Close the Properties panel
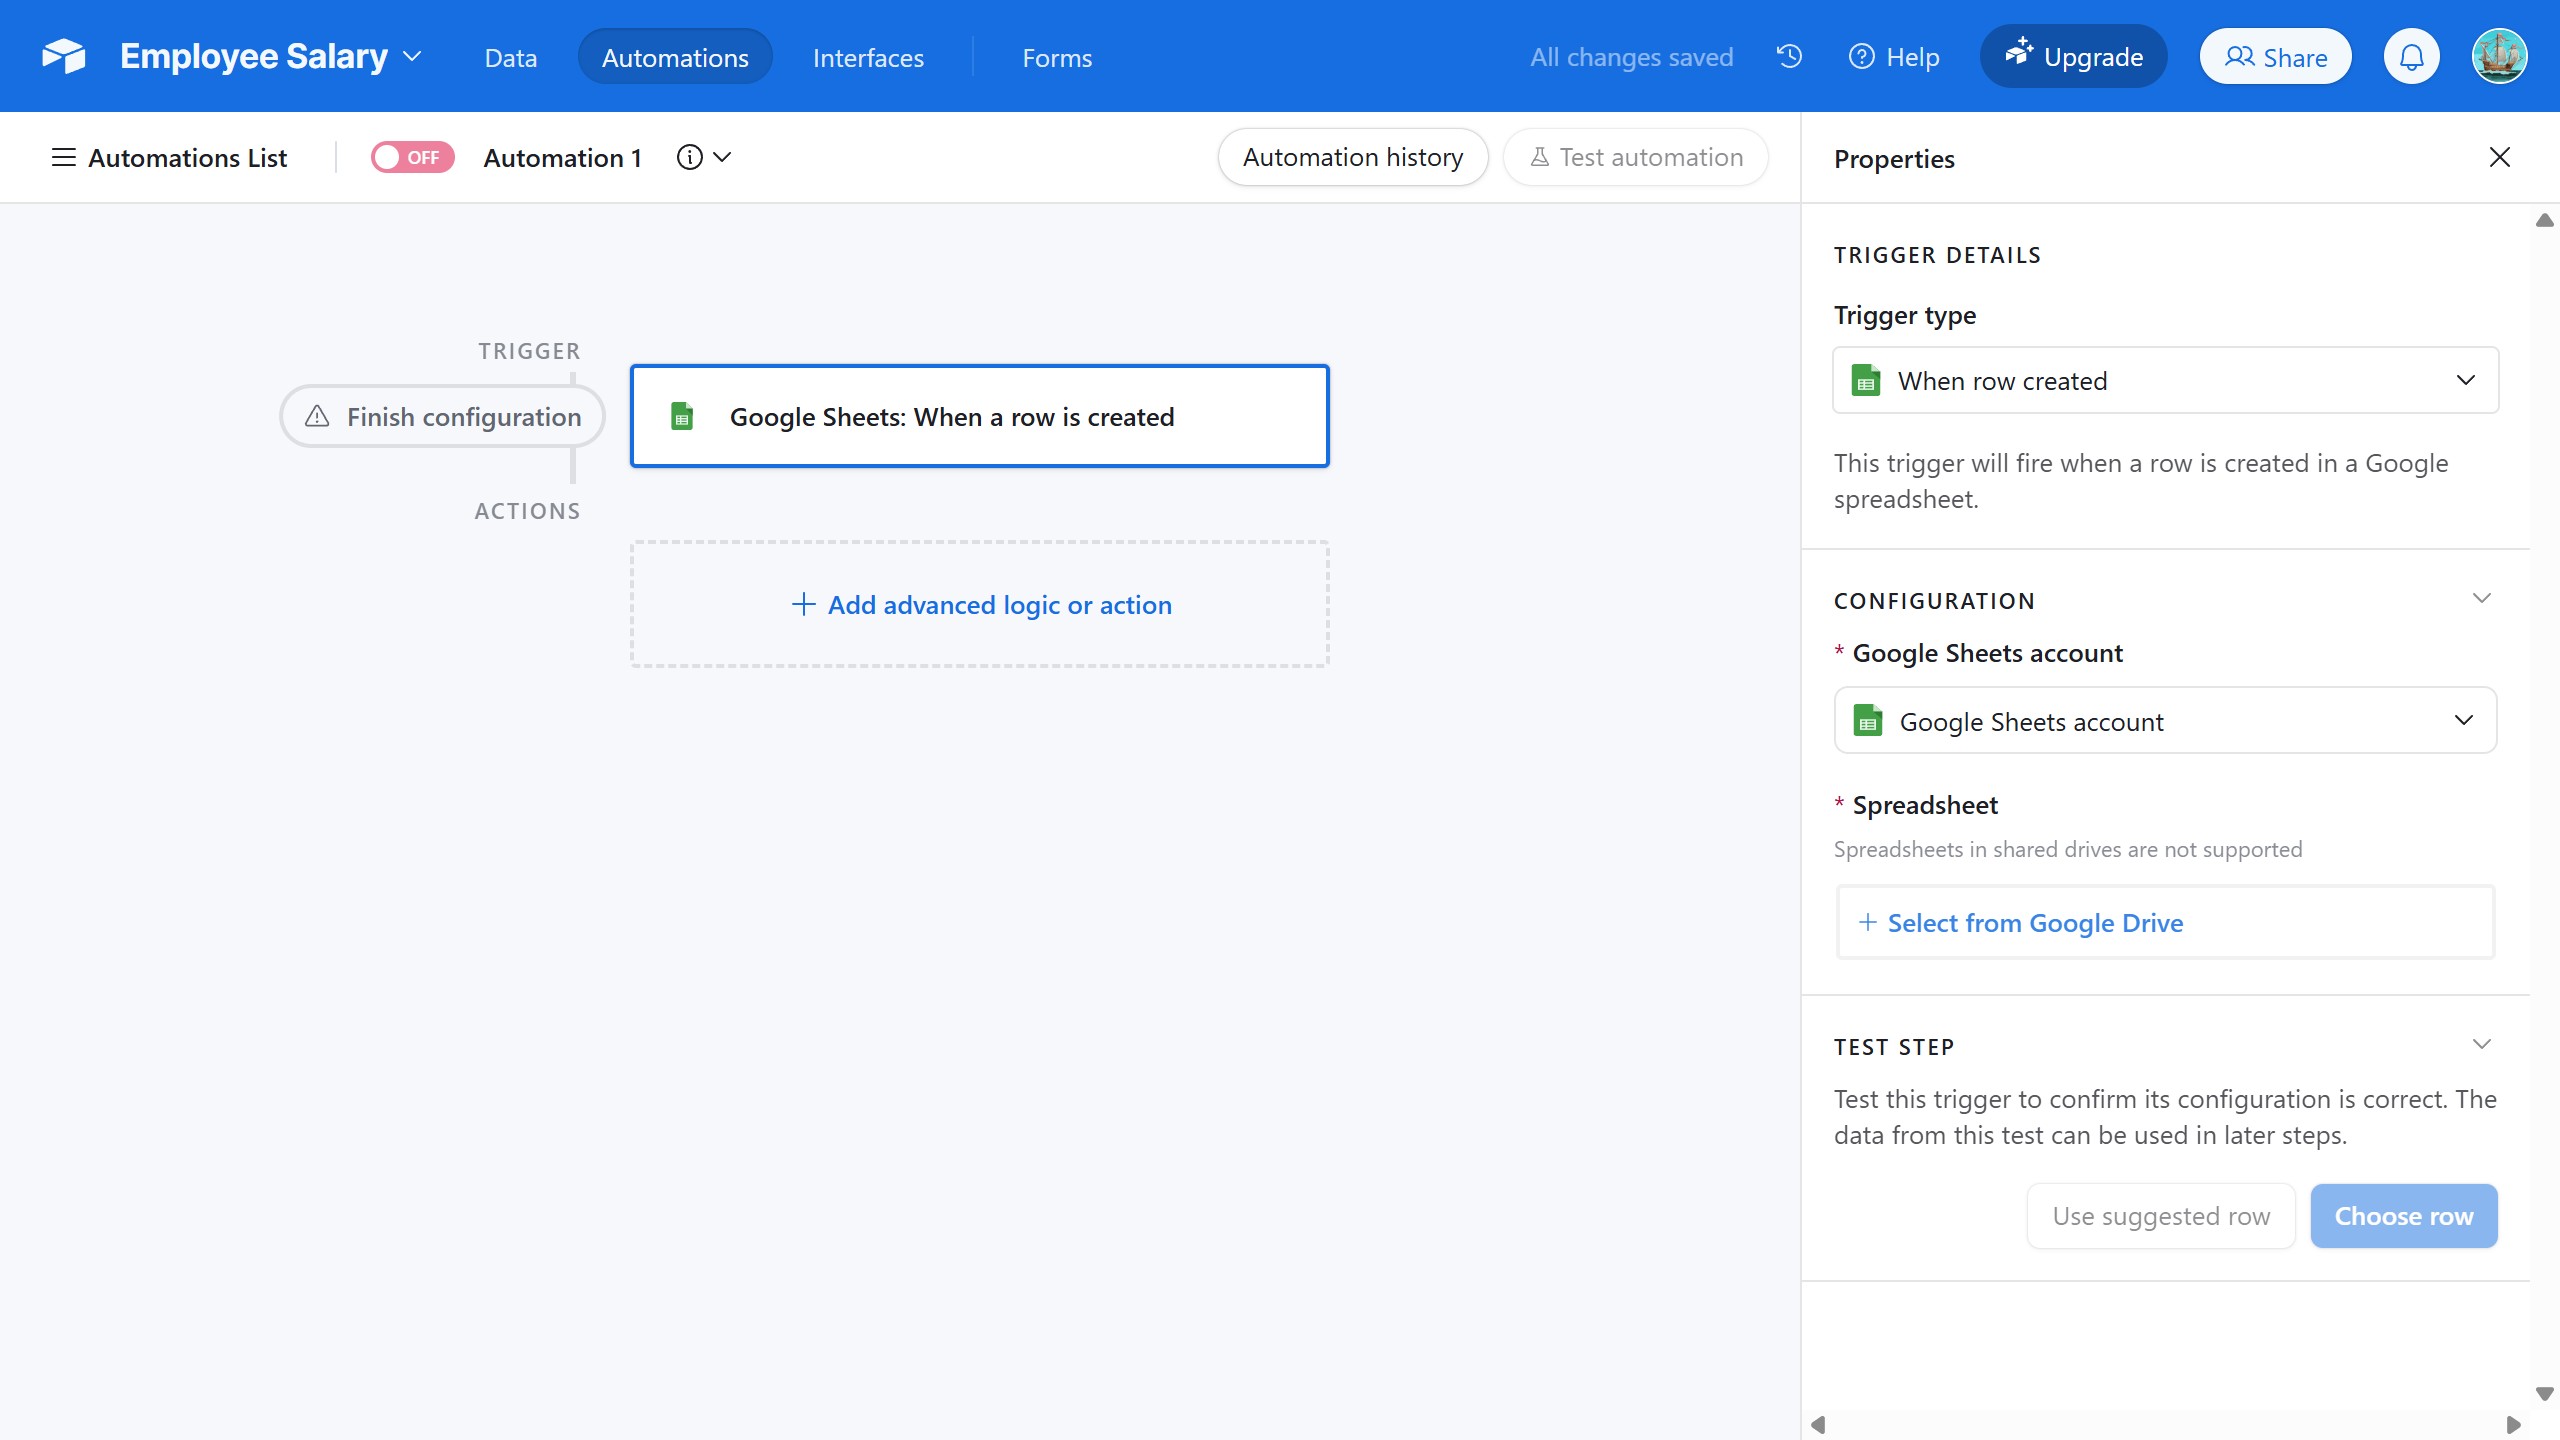The image size is (2560, 1440). 2499,157
